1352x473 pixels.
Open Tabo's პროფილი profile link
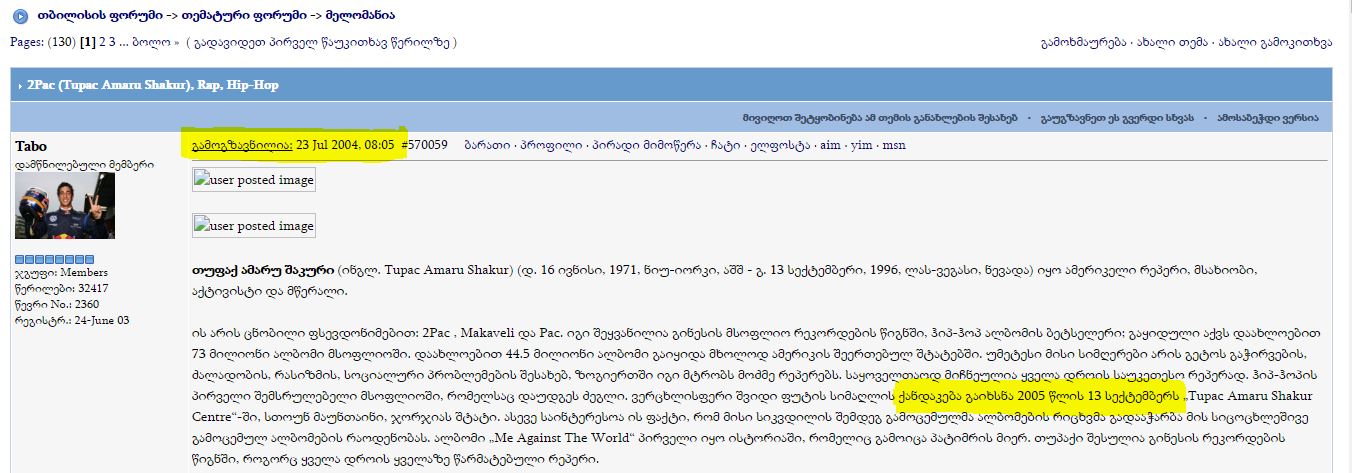pos(549,145)
